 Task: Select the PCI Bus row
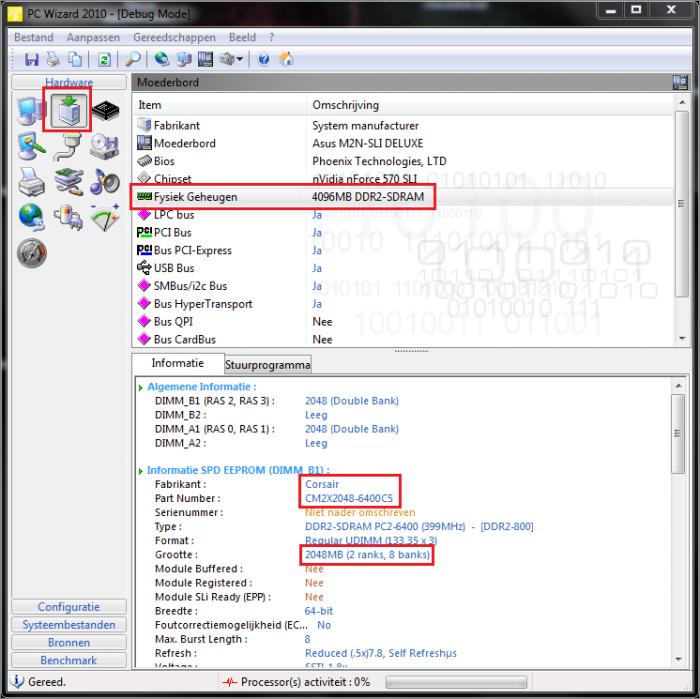pos(403,233)
